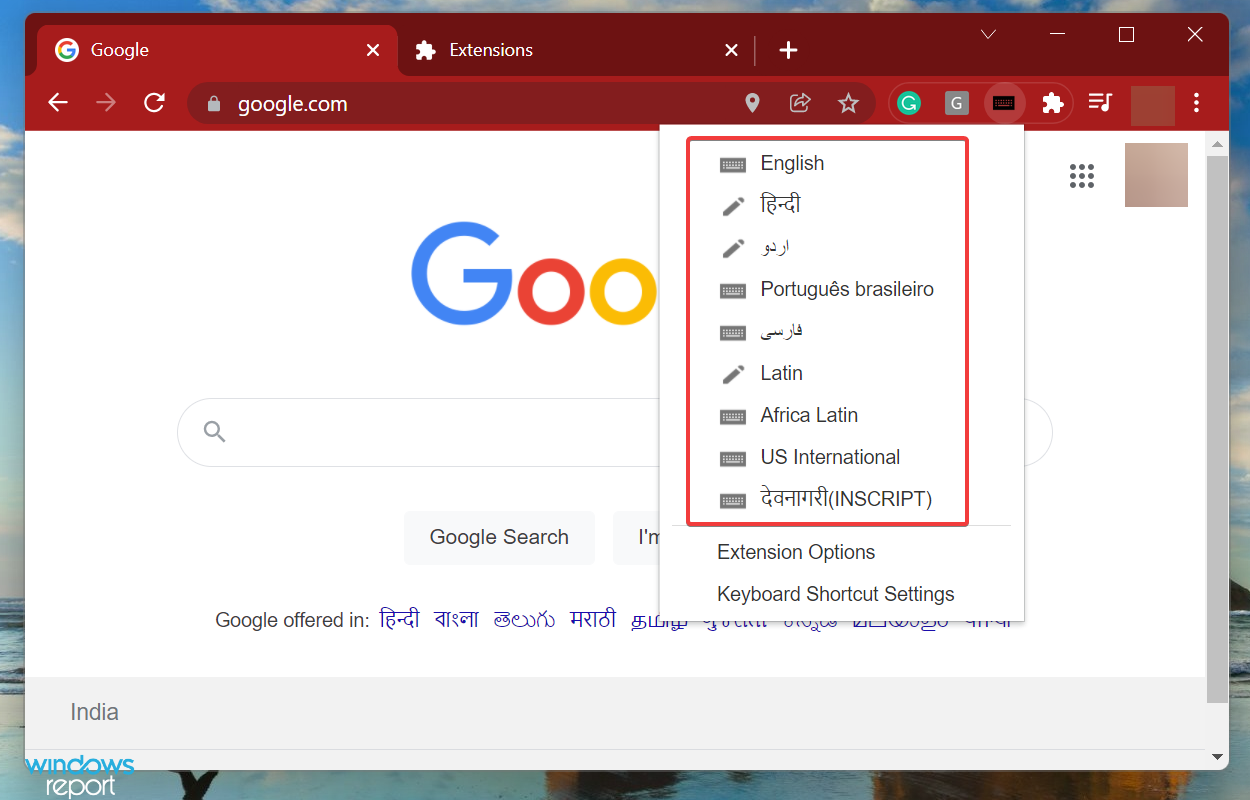Open a new tab with plus button
This screenshot has width=1250, height=800.
(788, 50)
